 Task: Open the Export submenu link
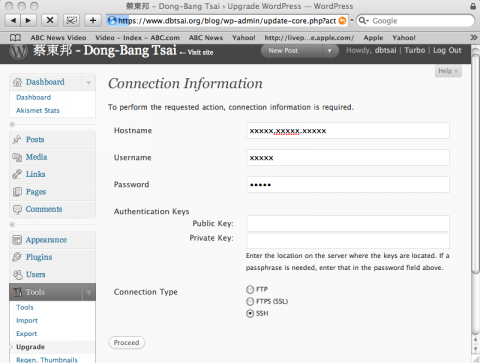(27, 334)
